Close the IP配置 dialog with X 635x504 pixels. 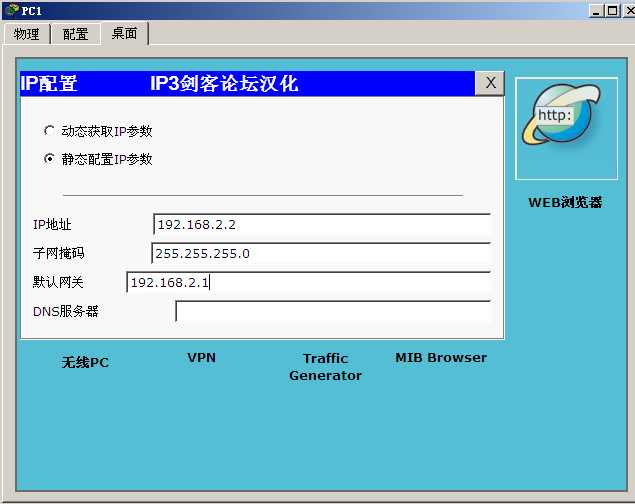tap(490, 83)
